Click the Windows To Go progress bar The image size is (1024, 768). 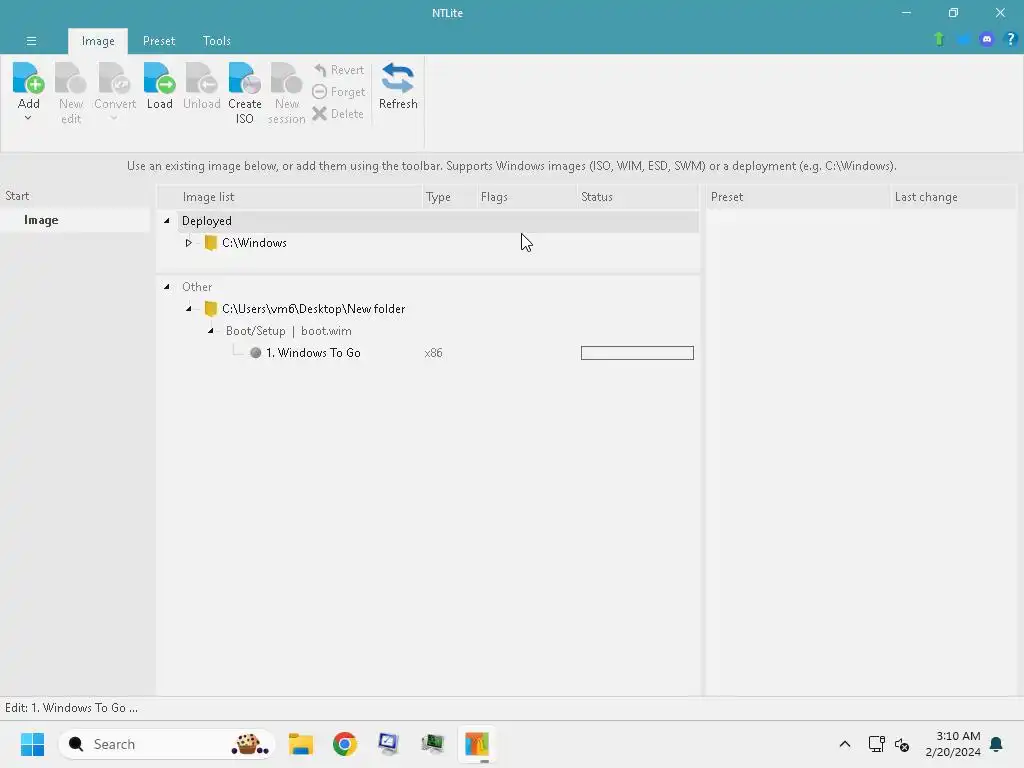point(637,353)
